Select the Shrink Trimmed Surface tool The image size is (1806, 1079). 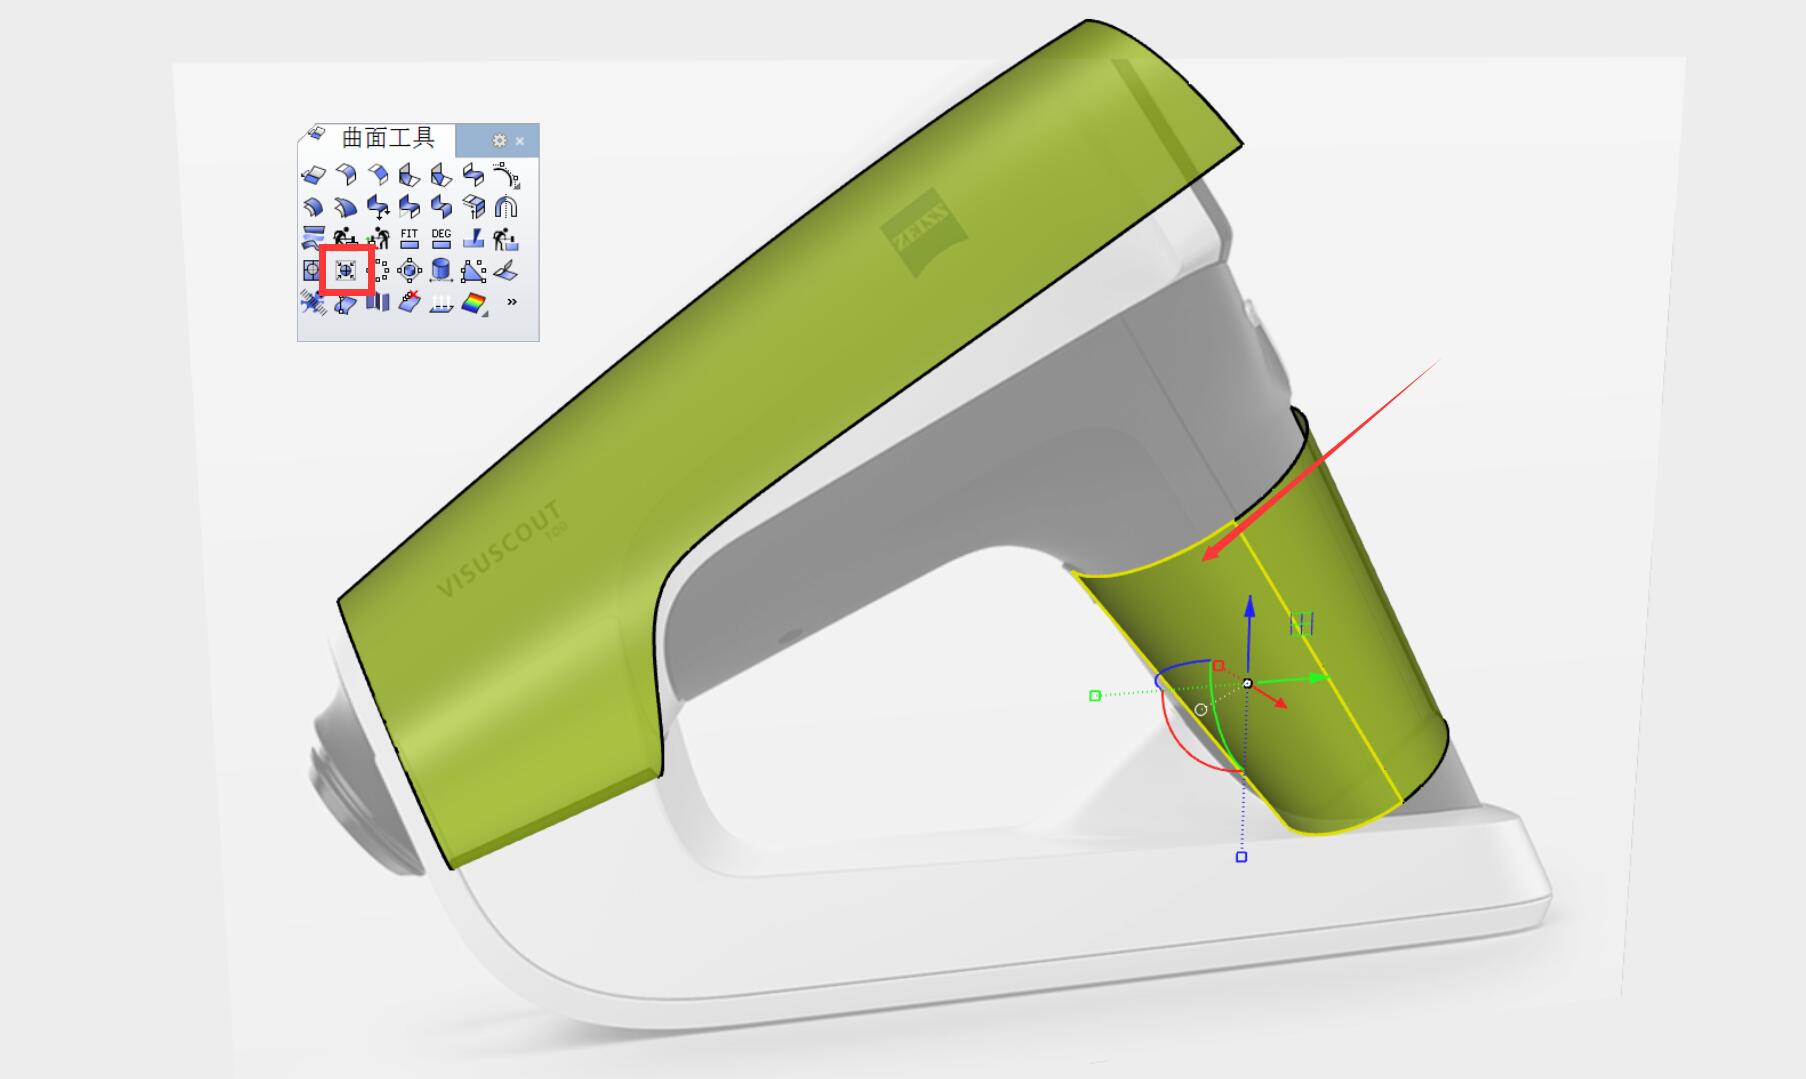point(345,271)
